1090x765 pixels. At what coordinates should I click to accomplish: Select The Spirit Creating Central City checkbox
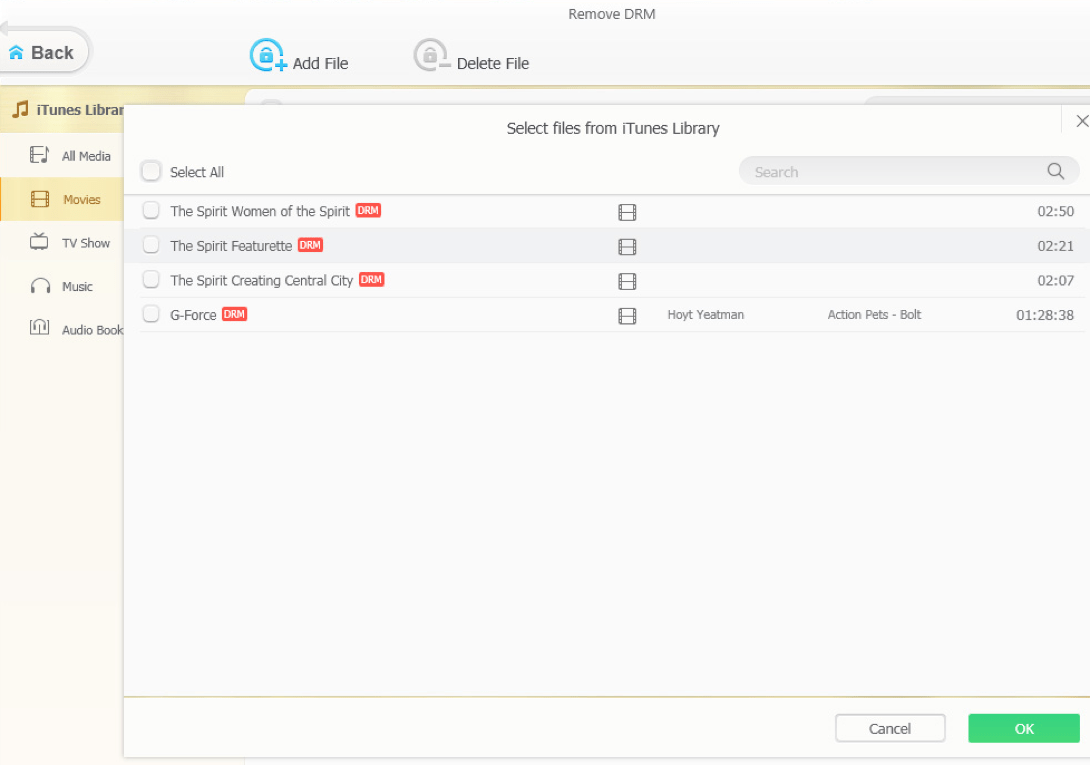[x=150, y=279]
